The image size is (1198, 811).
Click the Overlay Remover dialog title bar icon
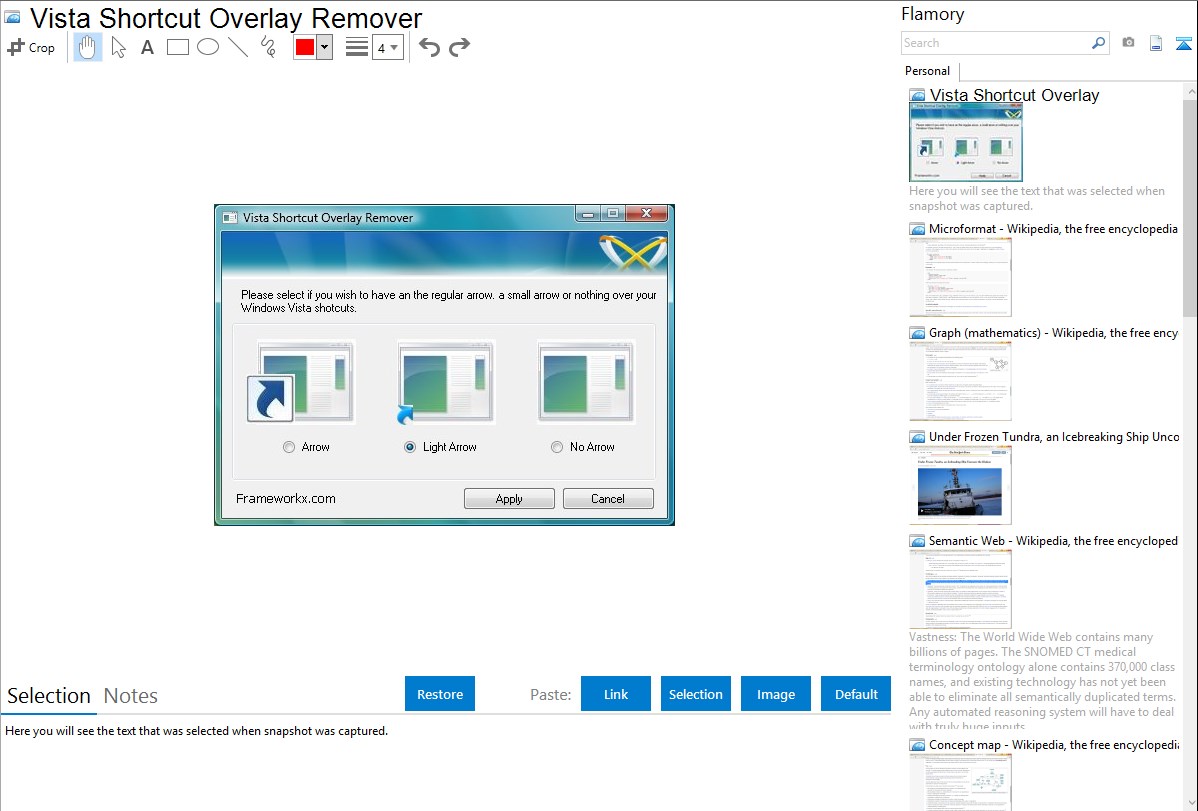point(230,218)
